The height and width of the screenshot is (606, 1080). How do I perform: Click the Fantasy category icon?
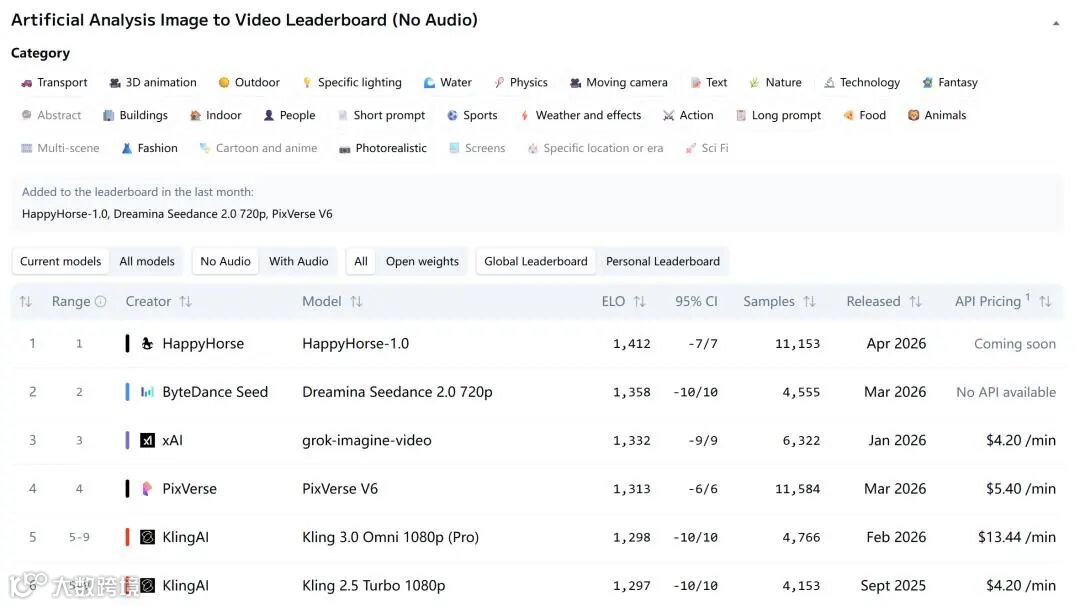[928, 83]
